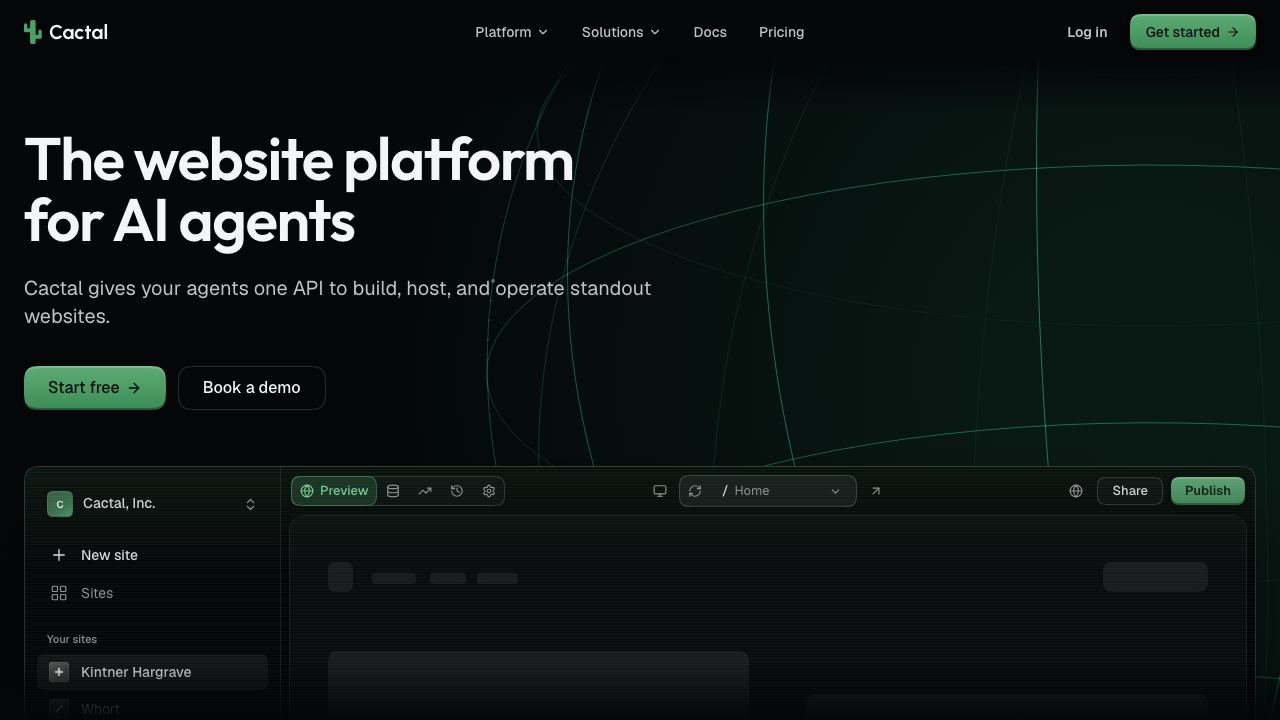Click the Log in link
This screenshot has width=1280, height=720.
click(x=1087, y=32)
